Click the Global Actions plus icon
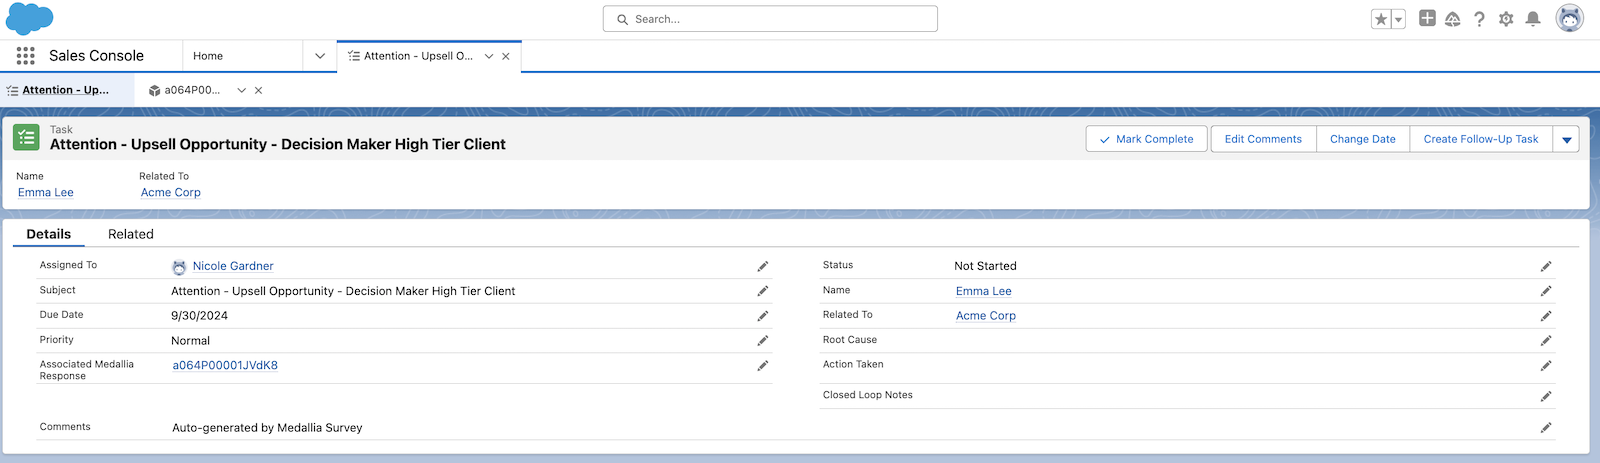1600x463 pixels. [x=1427, y=18]
